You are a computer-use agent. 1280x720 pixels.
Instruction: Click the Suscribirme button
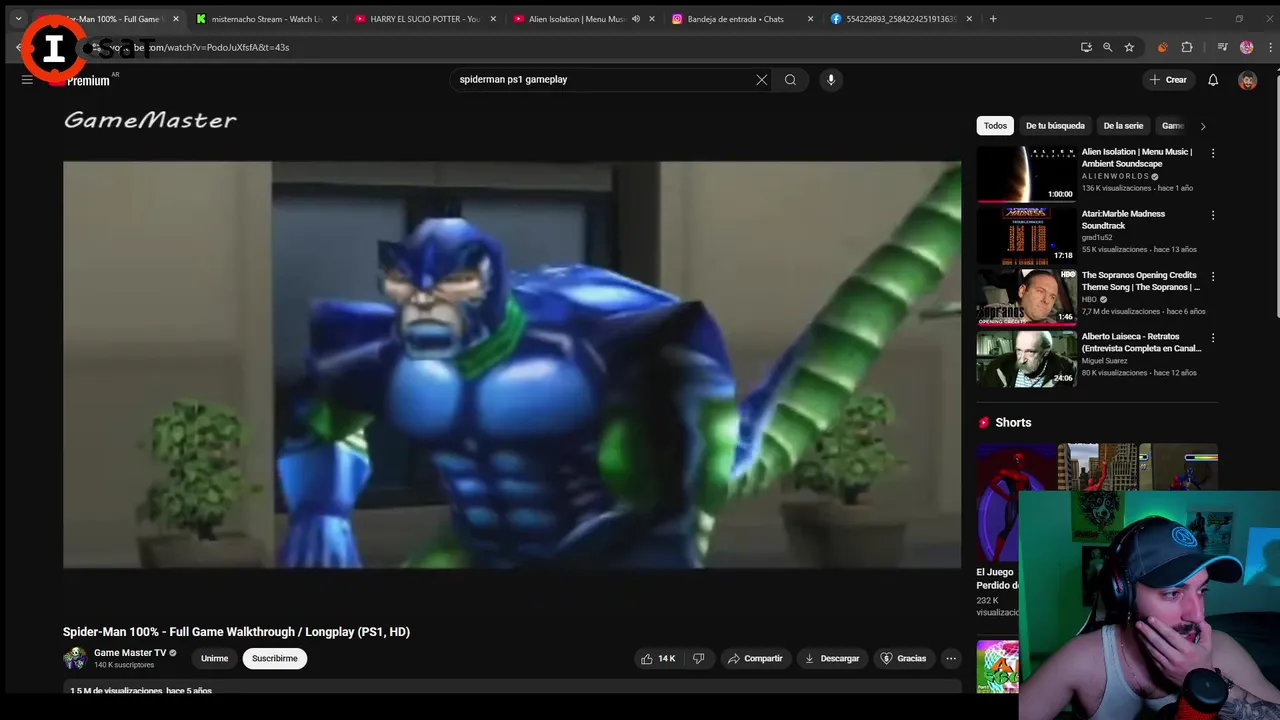coord(275,658)
